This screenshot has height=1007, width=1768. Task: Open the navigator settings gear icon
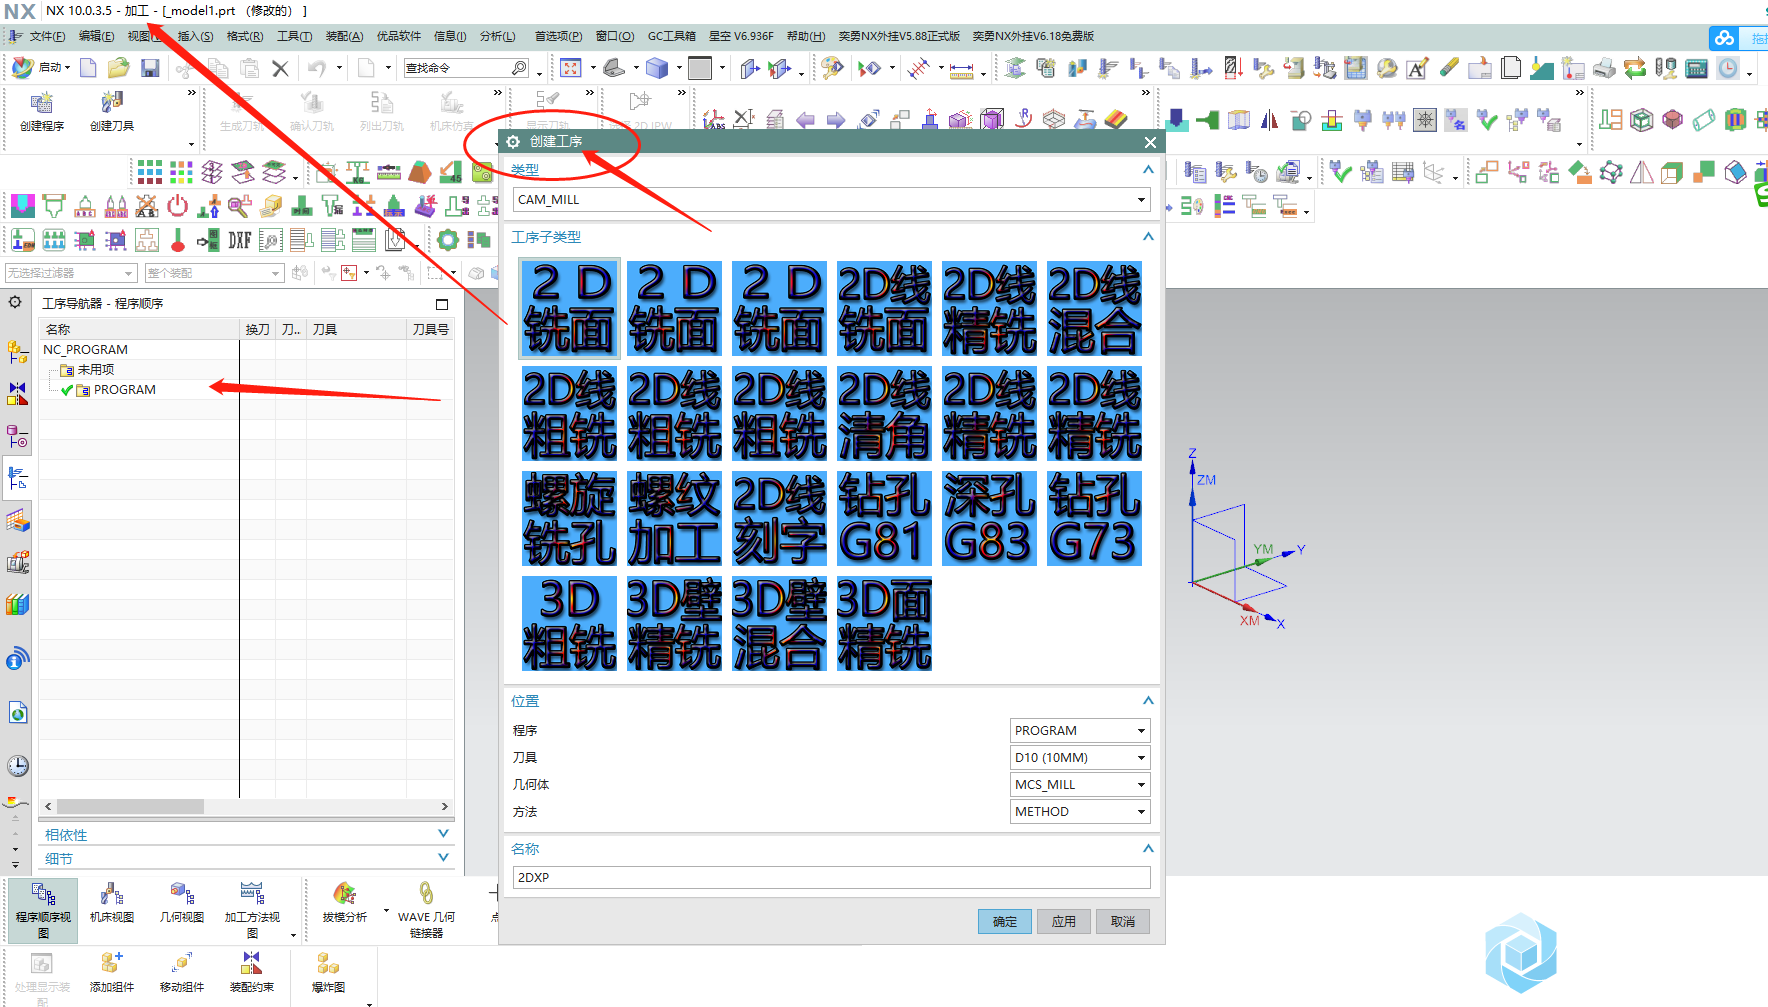pos(15,302)
